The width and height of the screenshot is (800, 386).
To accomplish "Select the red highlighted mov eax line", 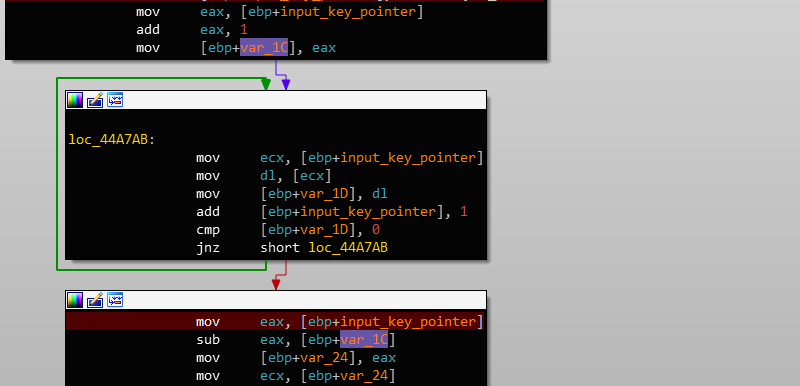I will 276,321.
